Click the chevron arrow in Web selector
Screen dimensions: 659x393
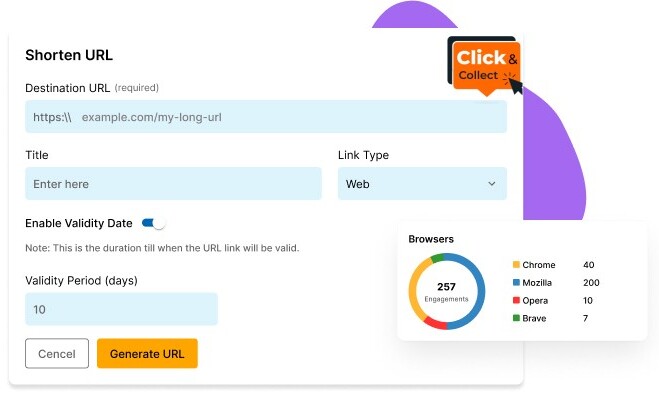point(491,184)
